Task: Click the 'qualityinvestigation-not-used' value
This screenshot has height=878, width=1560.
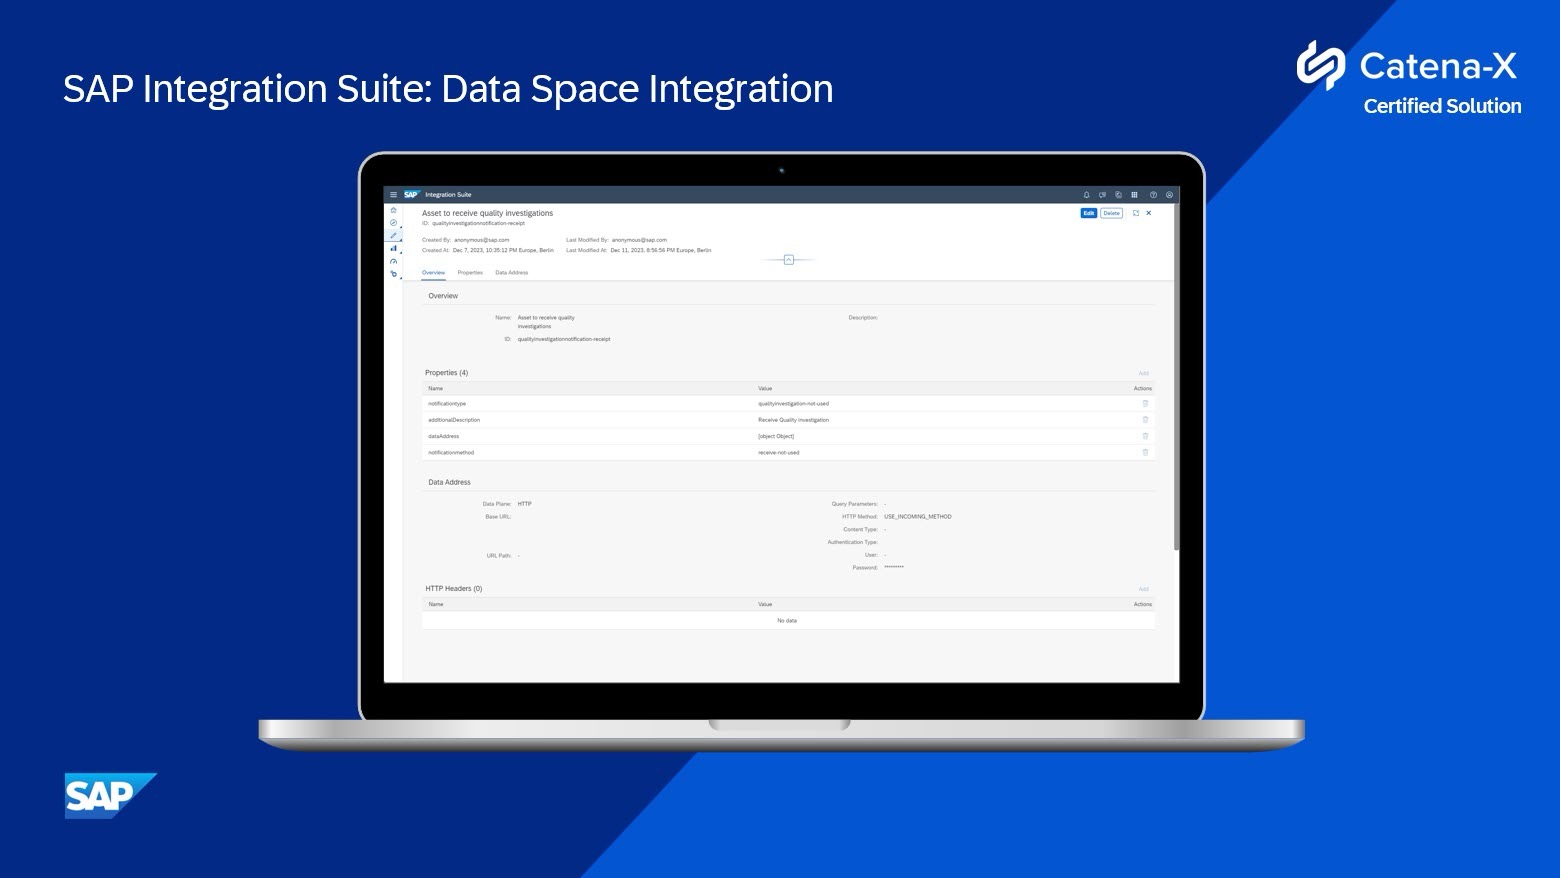Action: pyautogui.click(x=793, y=404)
